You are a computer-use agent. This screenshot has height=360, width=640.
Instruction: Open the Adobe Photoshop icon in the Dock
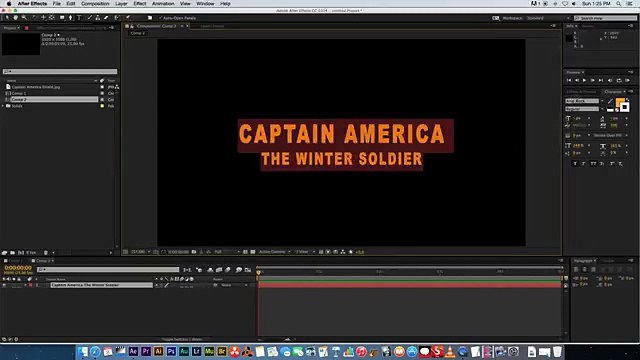coord(171,351)
